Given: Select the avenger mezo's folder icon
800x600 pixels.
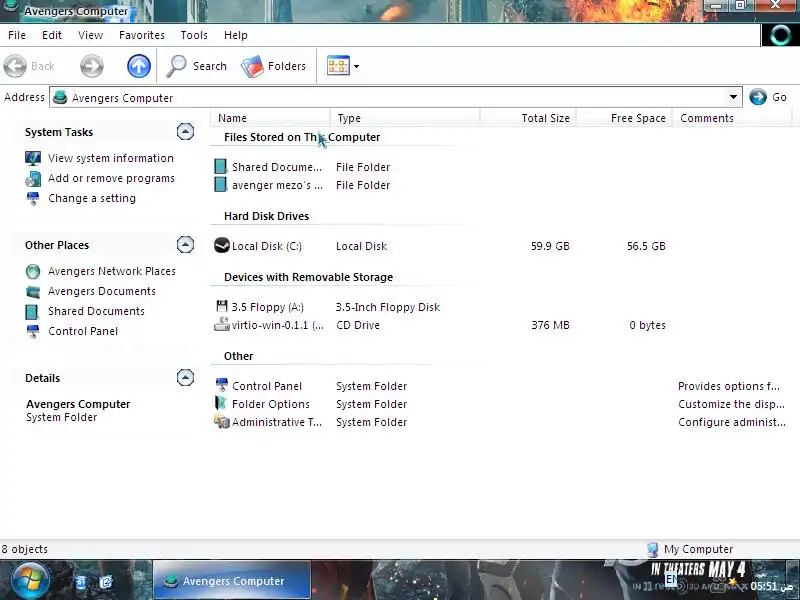Looking at the screenshot, I should coord(220,185).
